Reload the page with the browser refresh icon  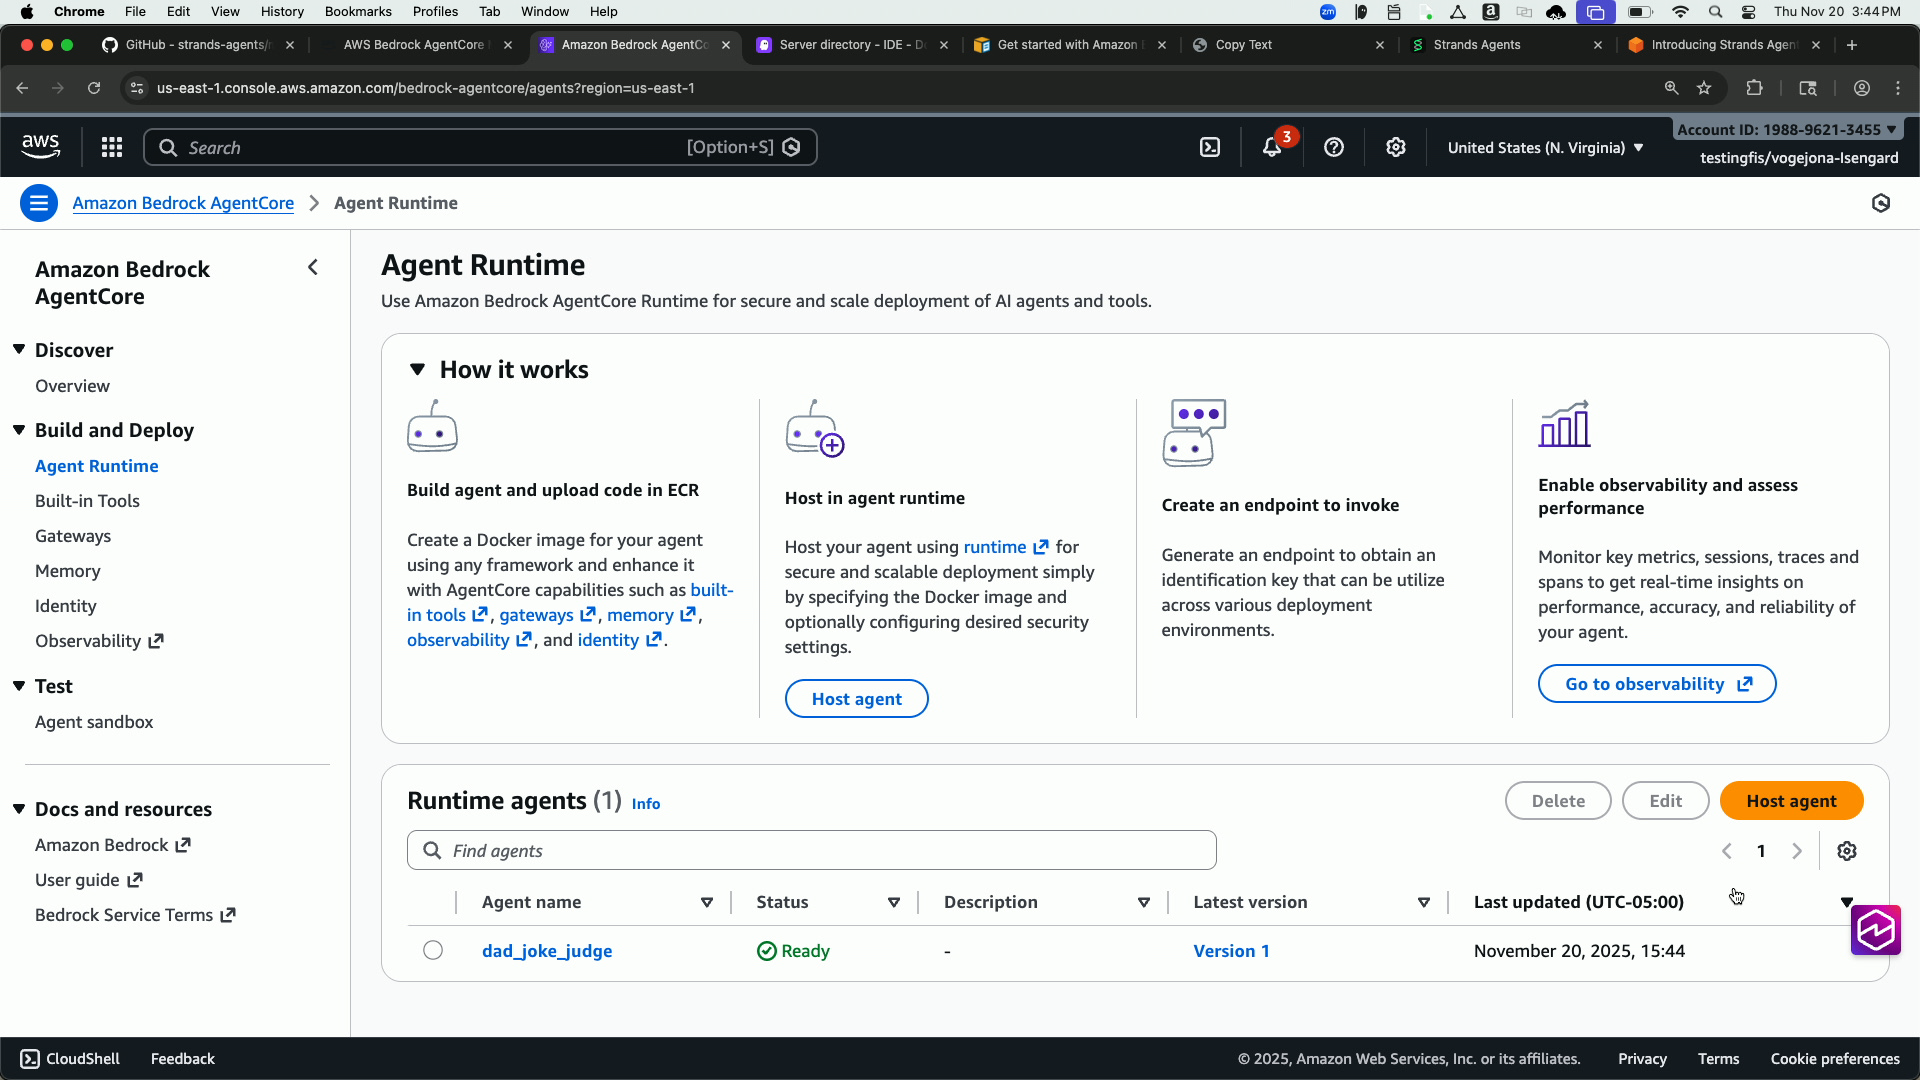coord(94,88)
